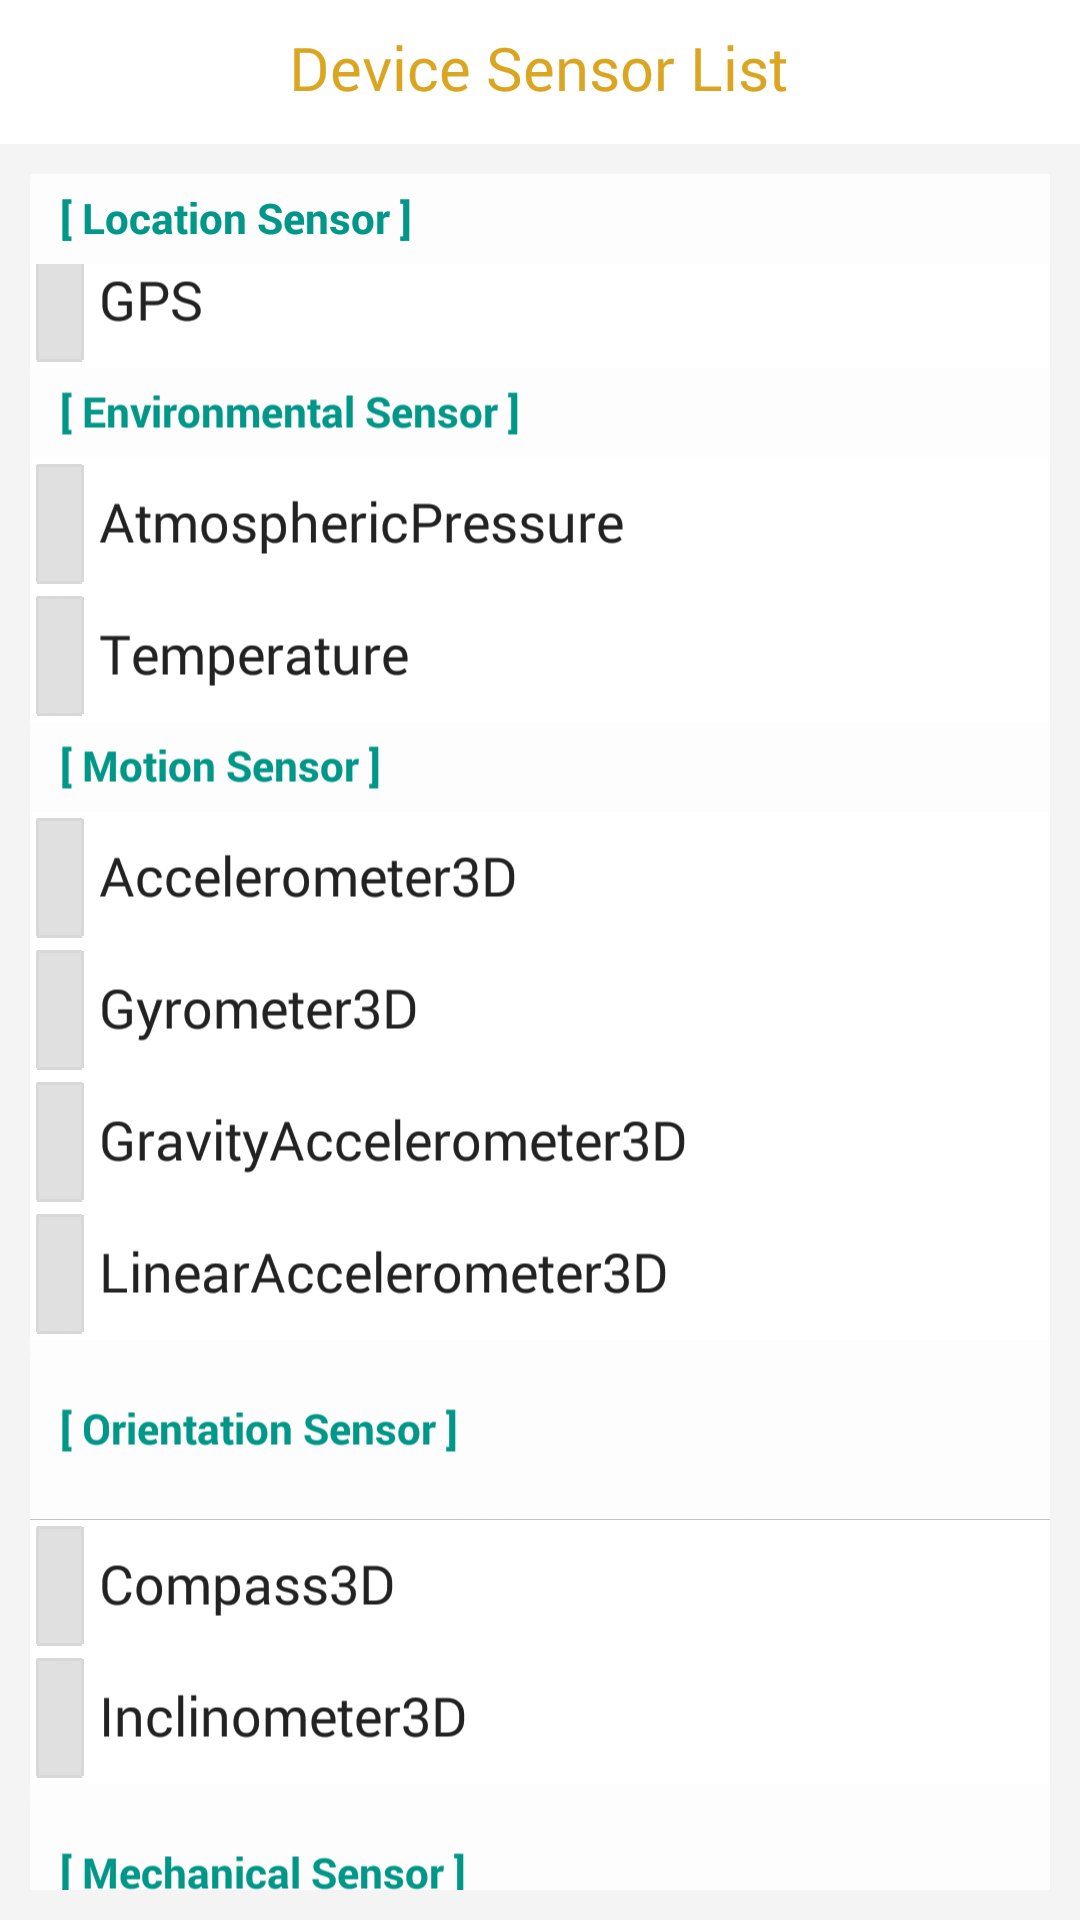This screenshot has height=1920, width=1080.
Task: Tap the Inclinometer3D label text
Action: 284,1719
